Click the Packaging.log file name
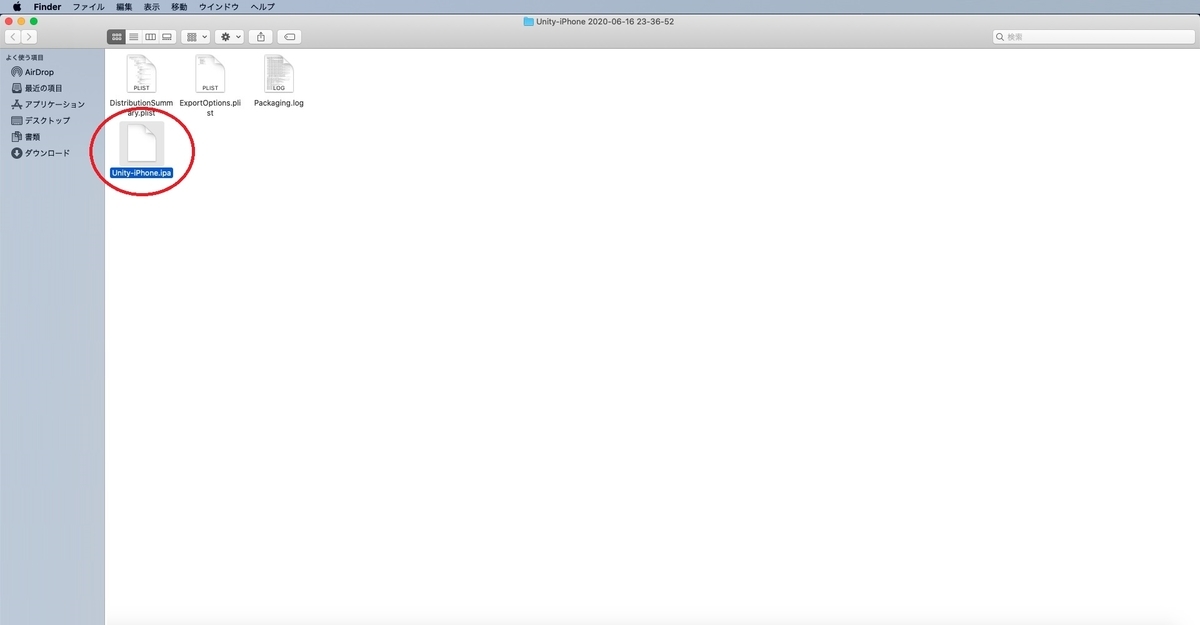The image size is (1200, 625). click(279, 103)
